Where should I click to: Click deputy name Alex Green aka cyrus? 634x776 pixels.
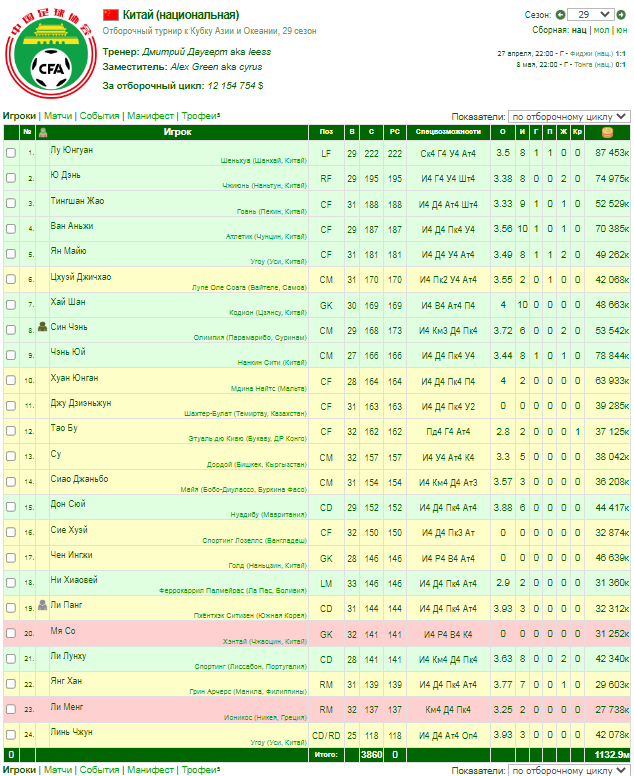(216, 67)
